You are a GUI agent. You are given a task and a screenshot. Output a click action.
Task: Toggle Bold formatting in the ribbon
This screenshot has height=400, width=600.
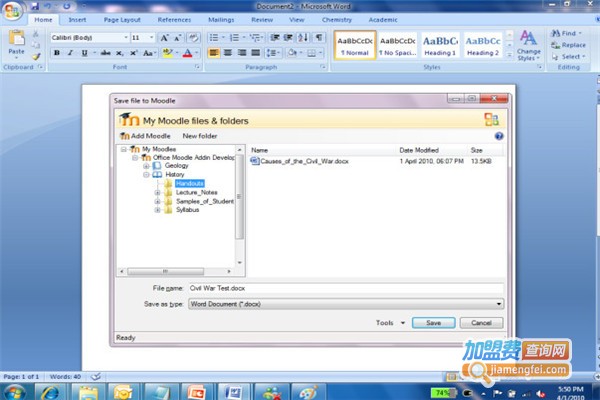[57, 53]
